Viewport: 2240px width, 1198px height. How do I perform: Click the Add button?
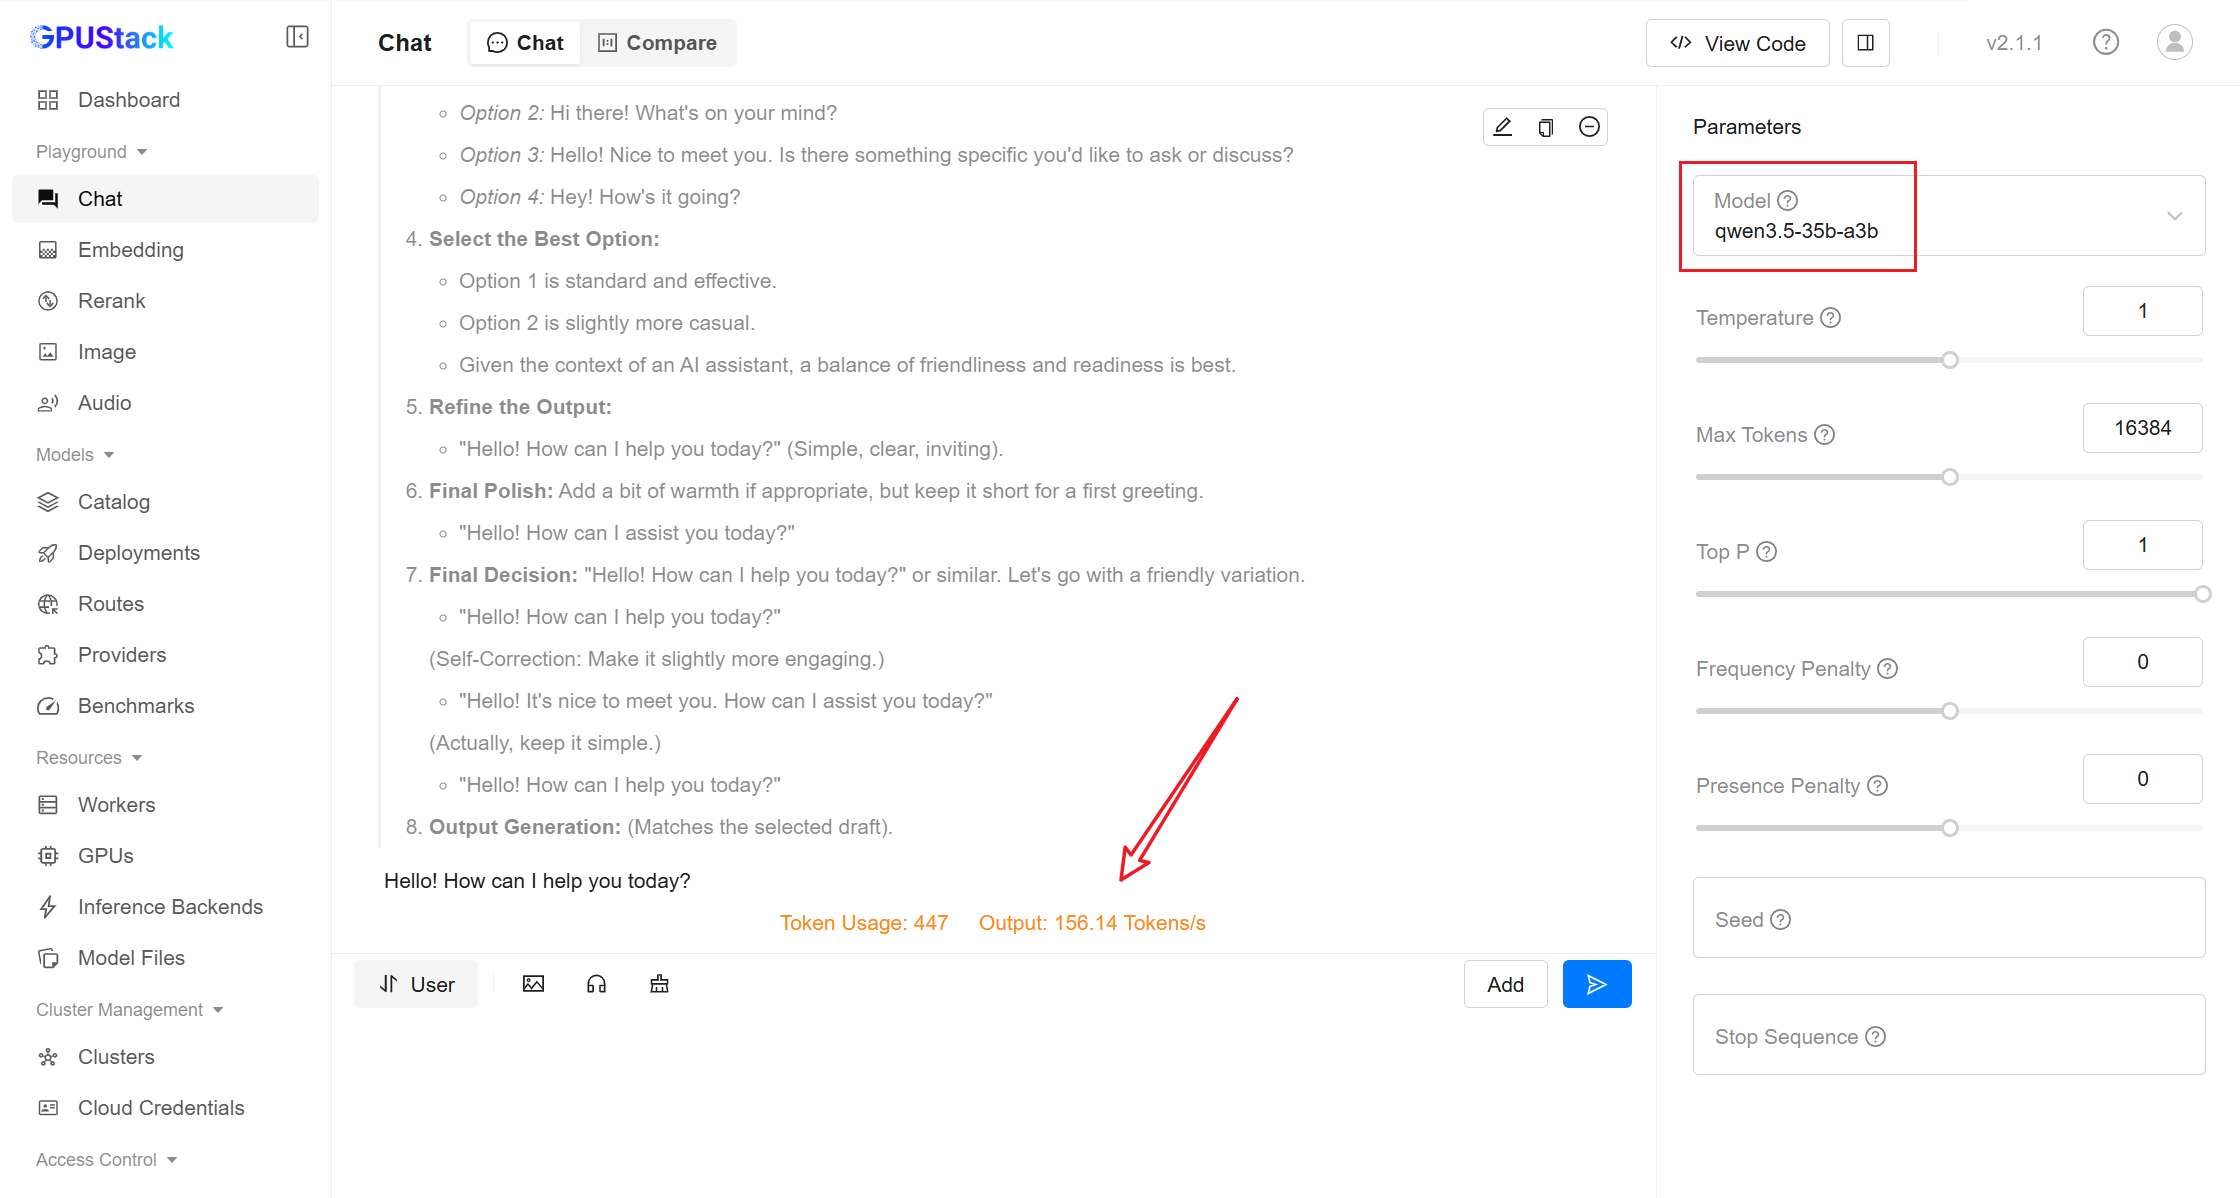[x=1505, y=984]
